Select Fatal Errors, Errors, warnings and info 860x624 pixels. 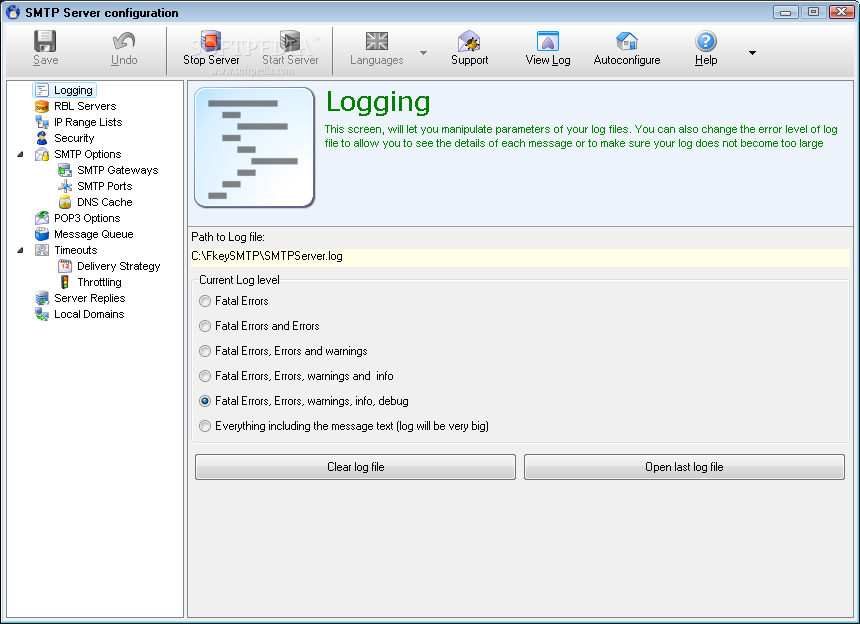pyautogui.click(x=205, y=376)
